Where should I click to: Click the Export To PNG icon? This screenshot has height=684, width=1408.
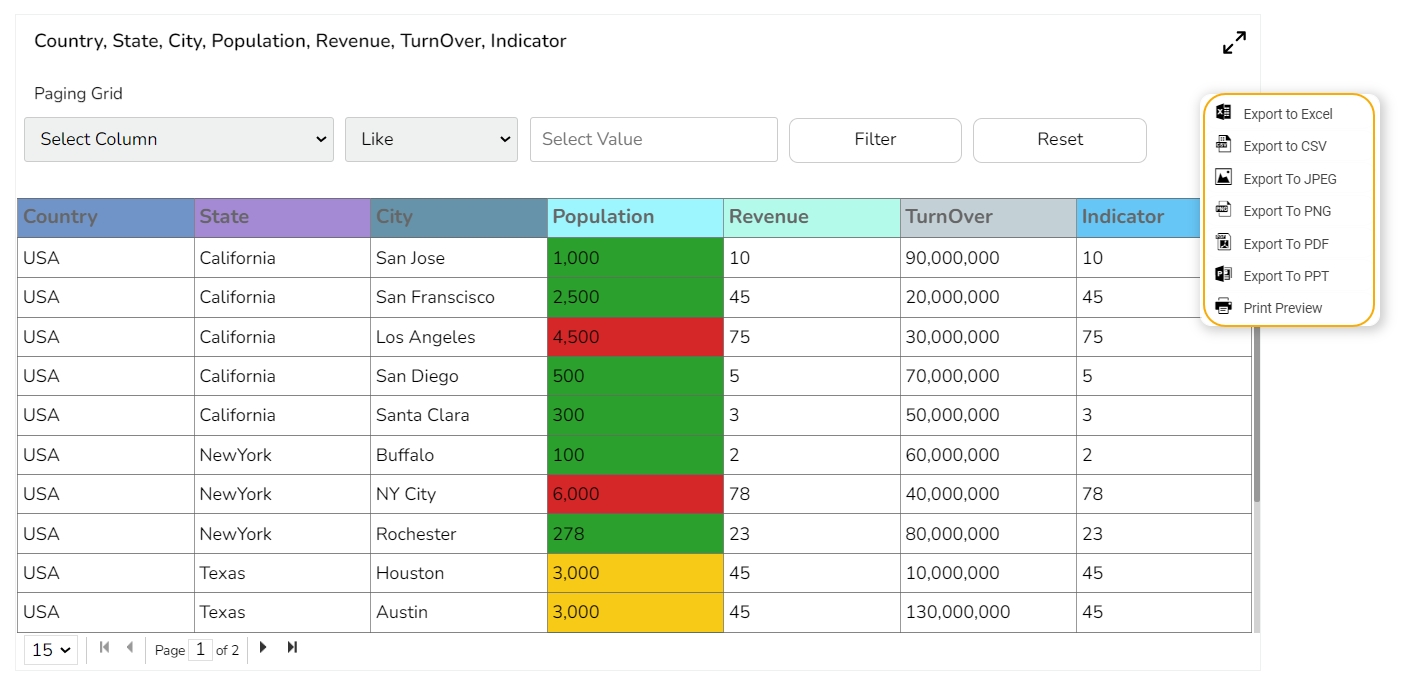tap(1223, 210)
